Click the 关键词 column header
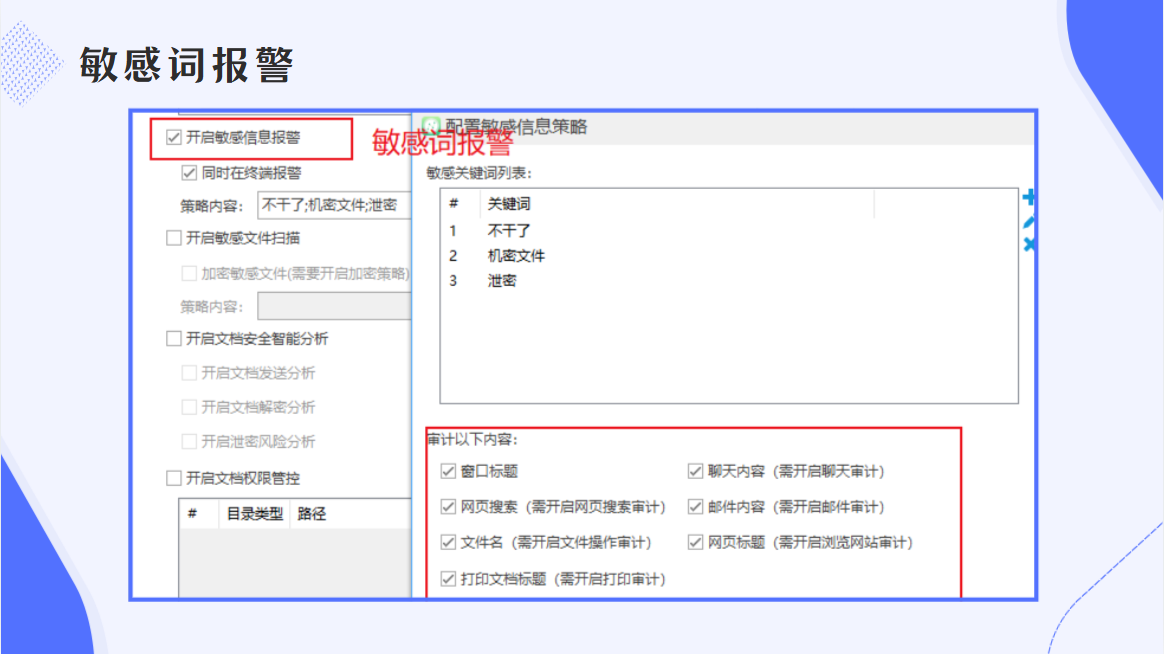 677,203
